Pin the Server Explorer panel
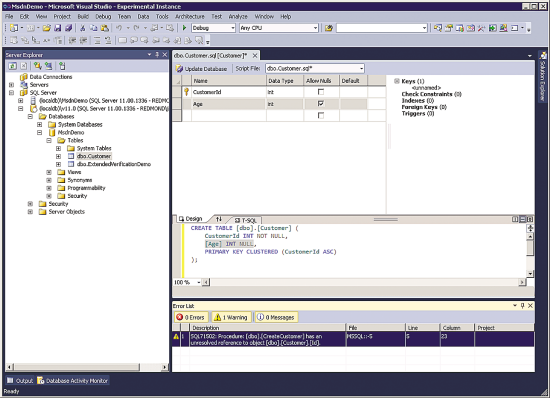The image size is (550, 398). [x=157, y=55]
